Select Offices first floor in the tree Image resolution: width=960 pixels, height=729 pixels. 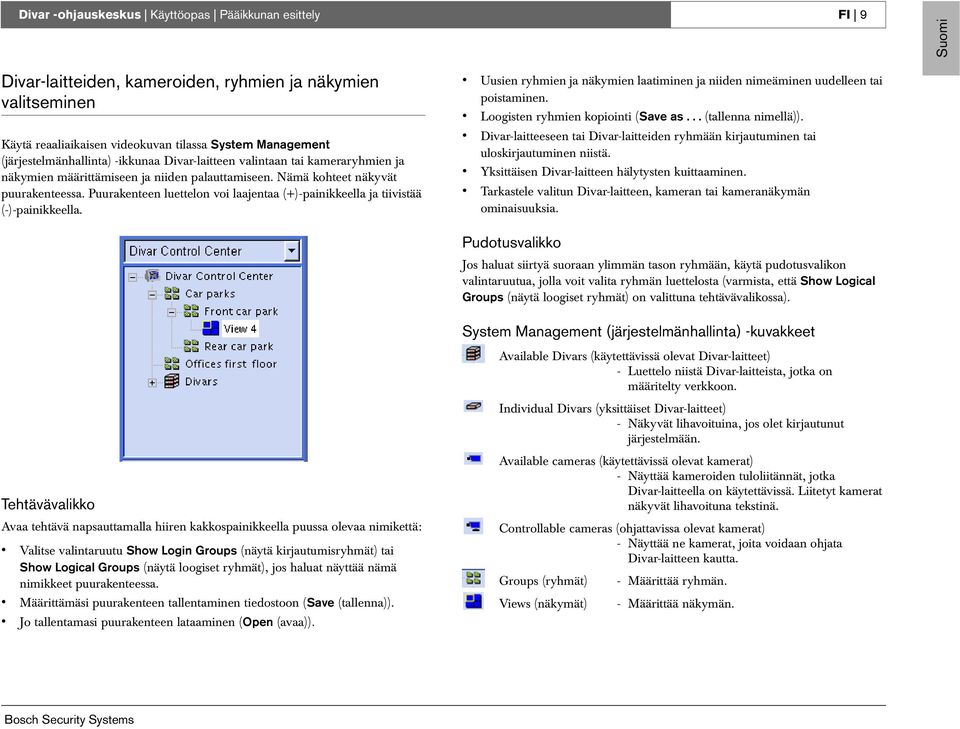tap(231, 364)
